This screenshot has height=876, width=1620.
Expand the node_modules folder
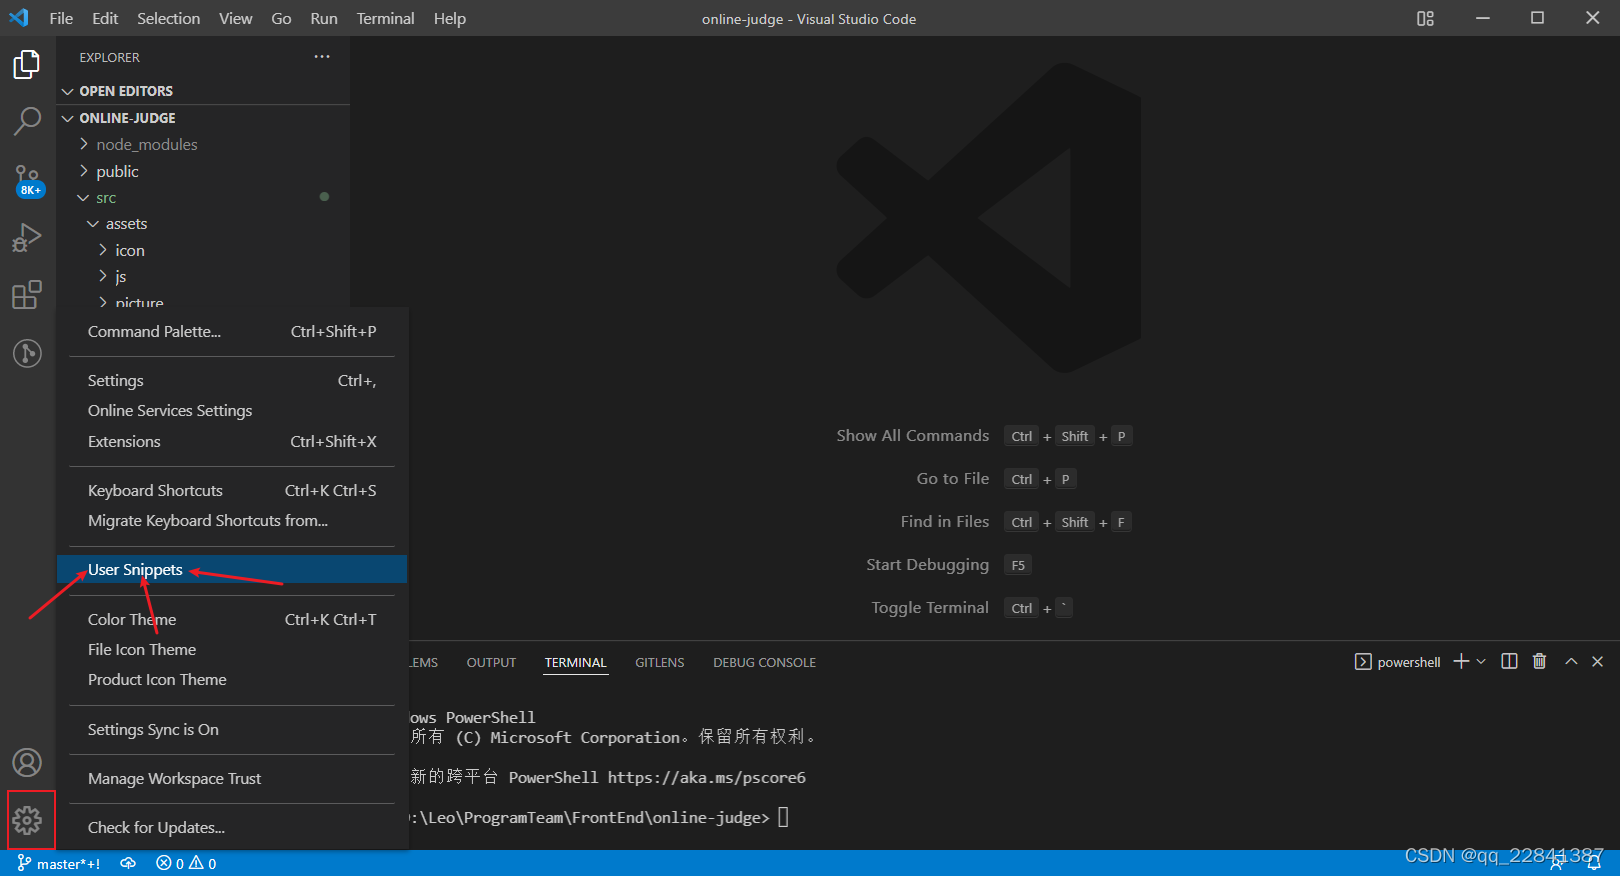coord(146,145)
